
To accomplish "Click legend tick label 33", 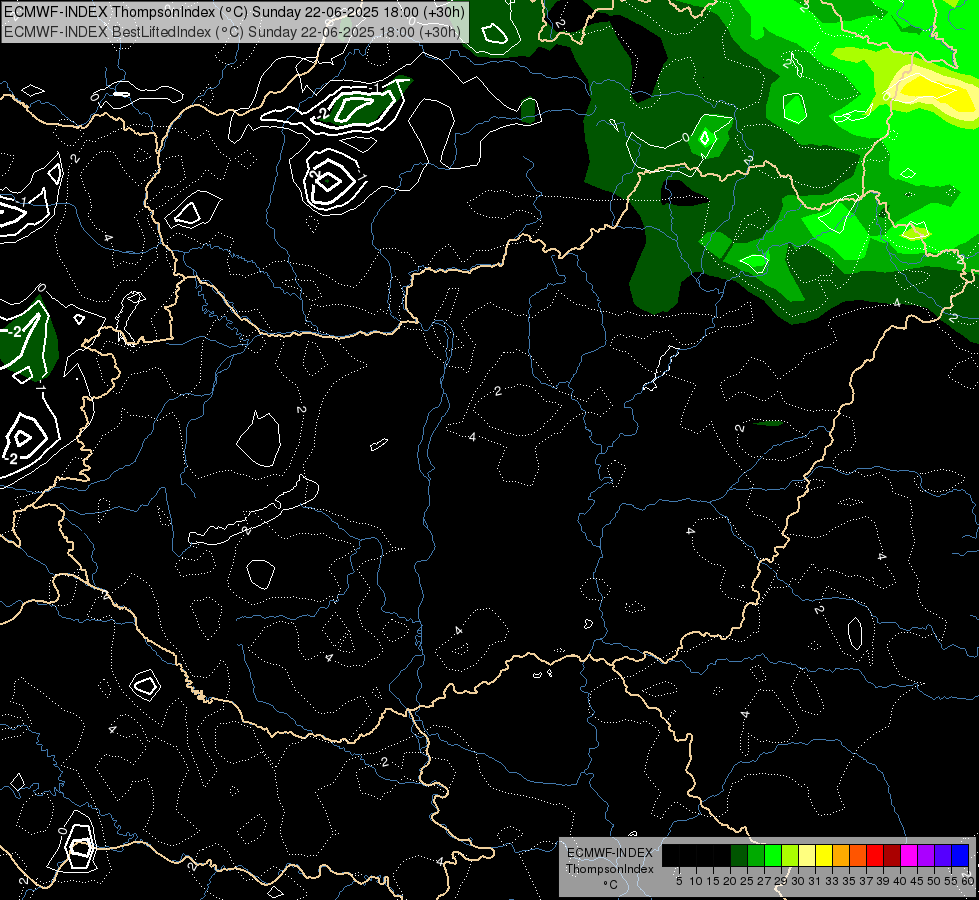I will (832, 881).
